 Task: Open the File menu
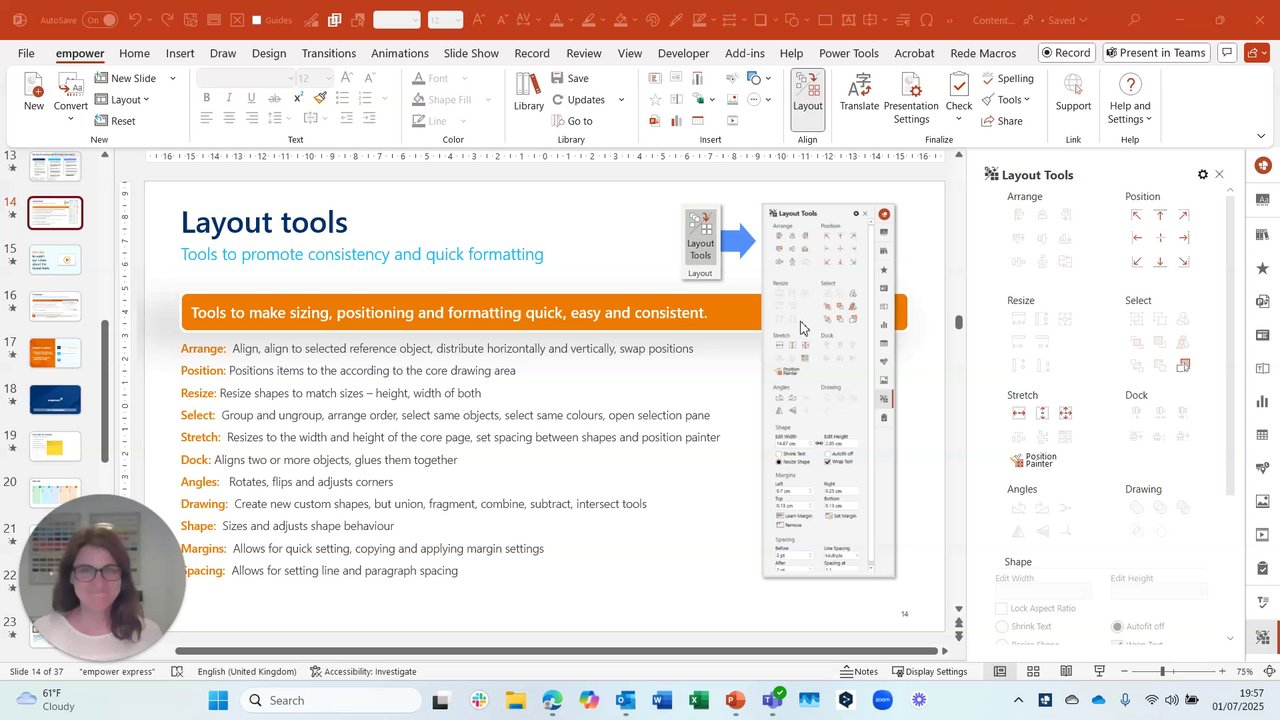[x=26, y=53]
